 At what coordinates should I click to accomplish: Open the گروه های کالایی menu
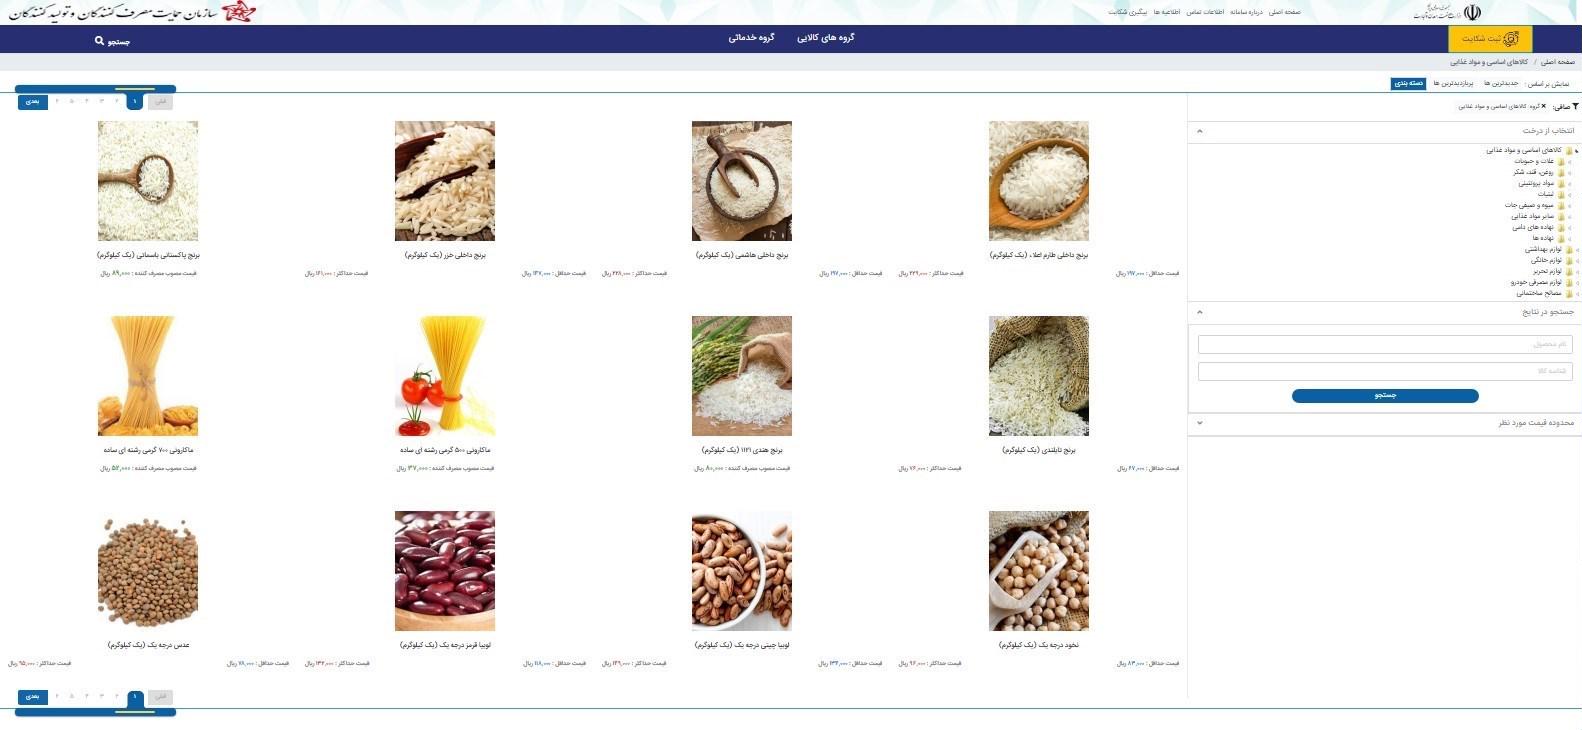pos(825,38)
